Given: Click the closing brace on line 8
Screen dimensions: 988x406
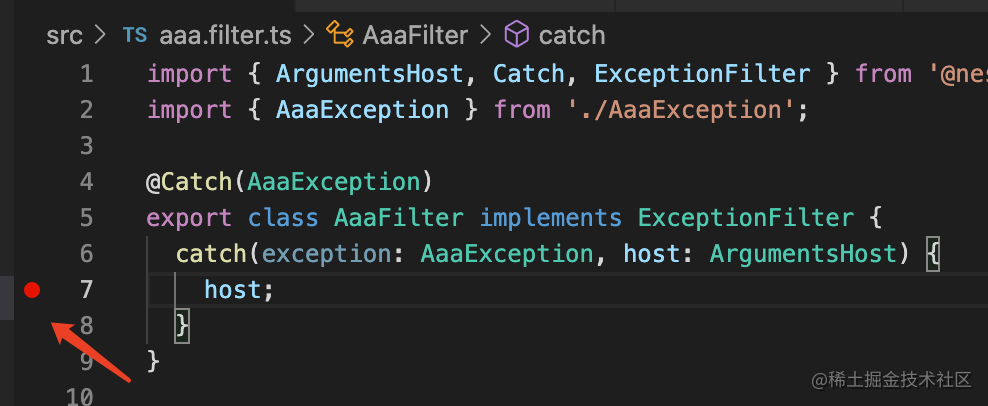Looking at the screenshot, I should tap(182, 324).
